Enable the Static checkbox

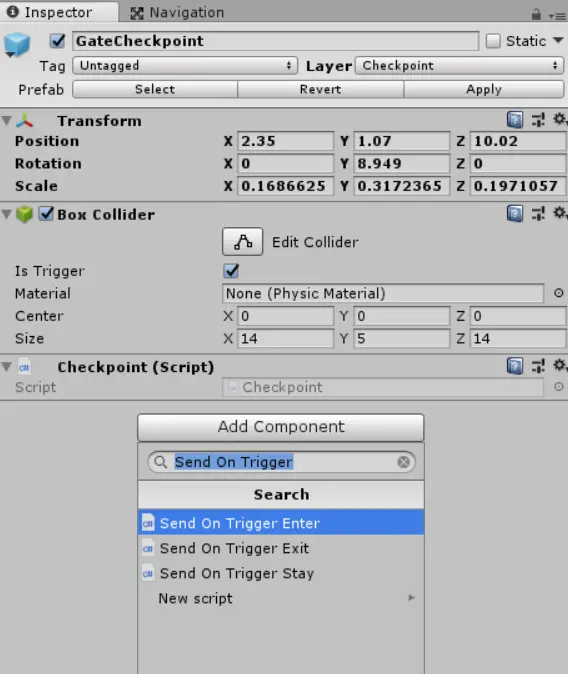(x=493, y=41)
